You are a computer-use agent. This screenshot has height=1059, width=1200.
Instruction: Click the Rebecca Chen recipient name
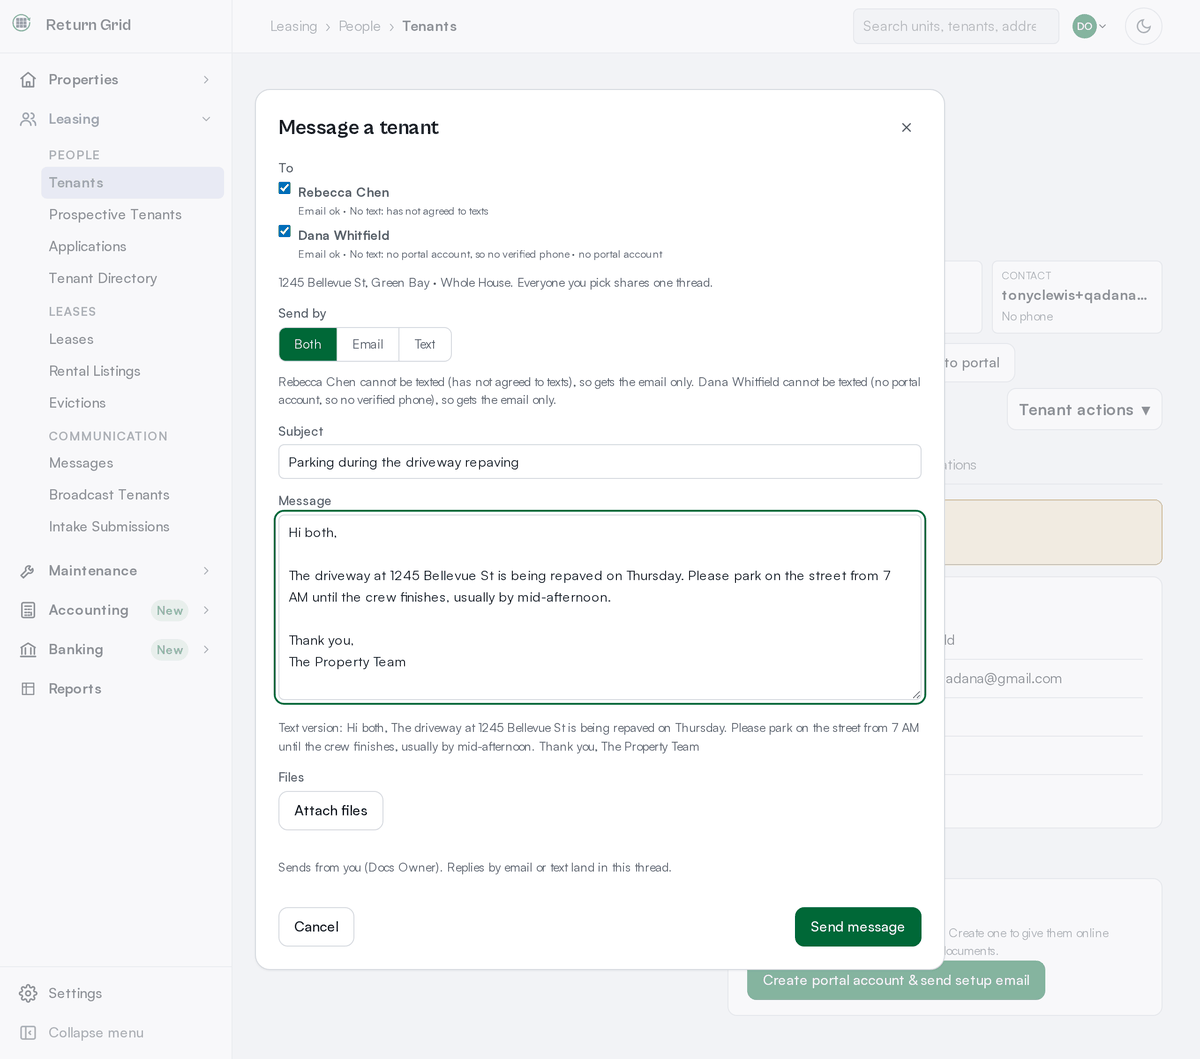pyautogui.click(x=344, y=192)
